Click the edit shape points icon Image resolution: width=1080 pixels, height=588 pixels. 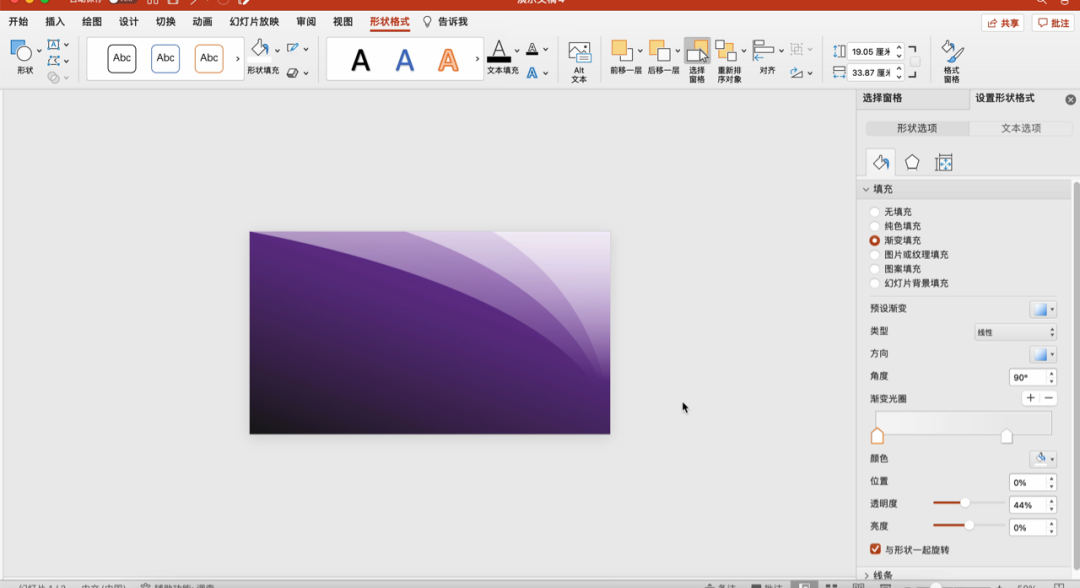54,61
